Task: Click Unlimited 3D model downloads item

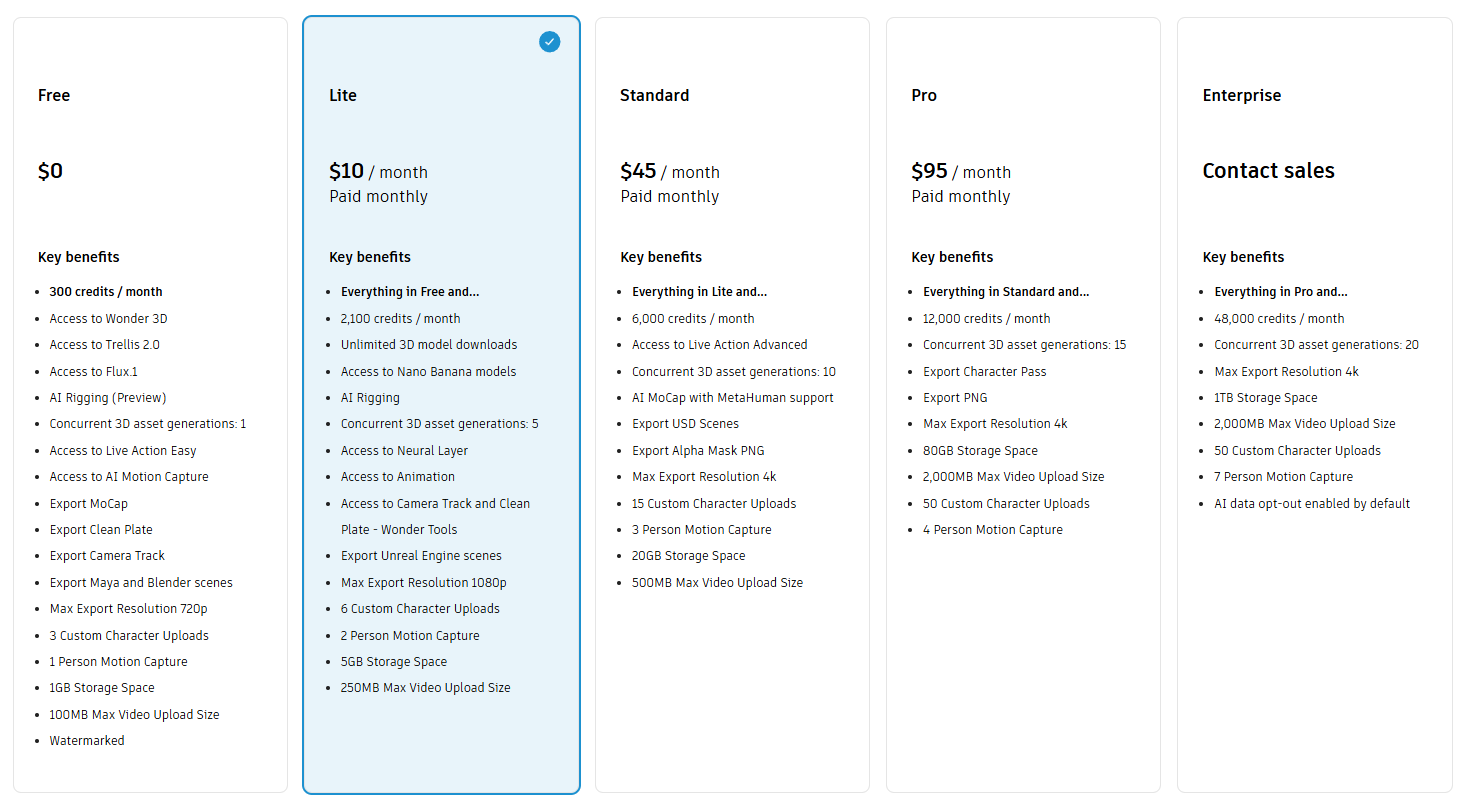Action: click(429, 345)
